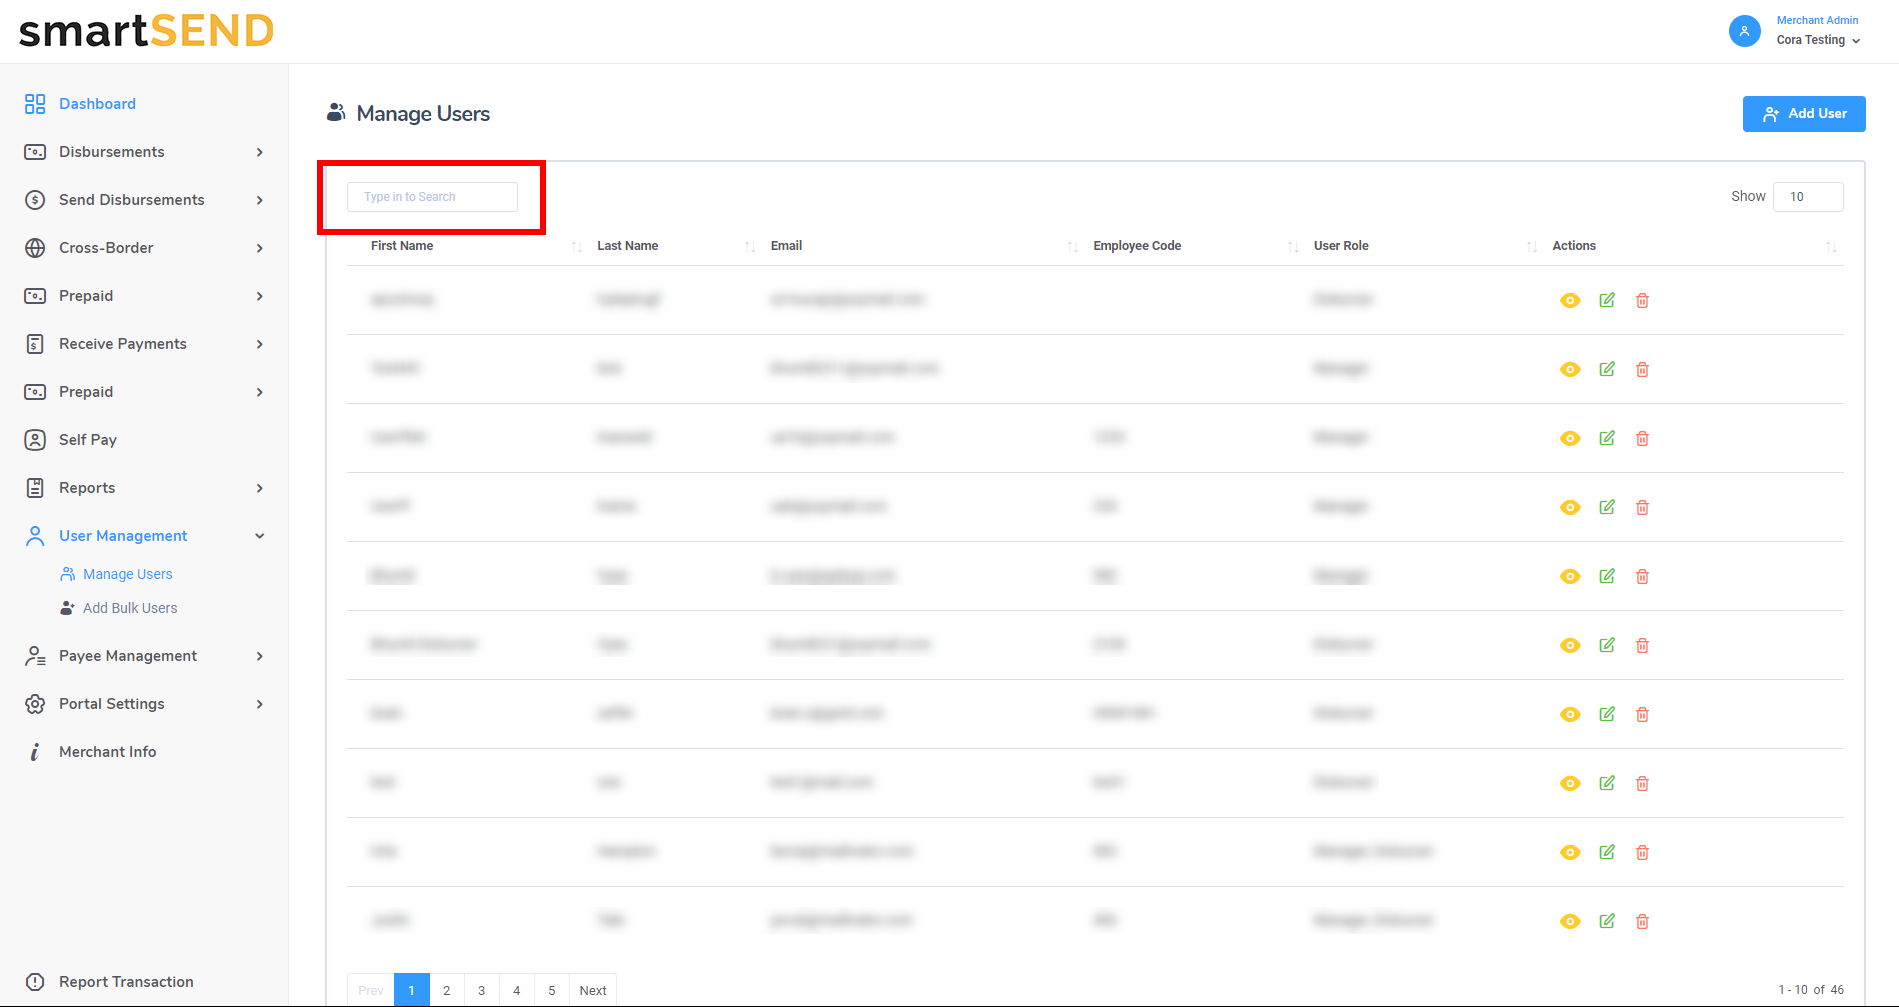View details of the fourth row user
The height and width of the screenshot is (1007, 1899).
pyautogui.click(x=1570, y=508)
